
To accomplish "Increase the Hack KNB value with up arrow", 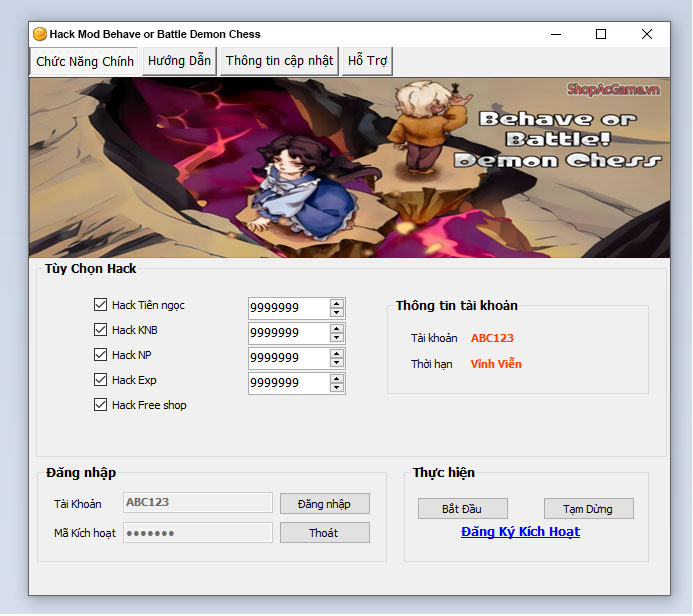I will click(x=337, y=328).
